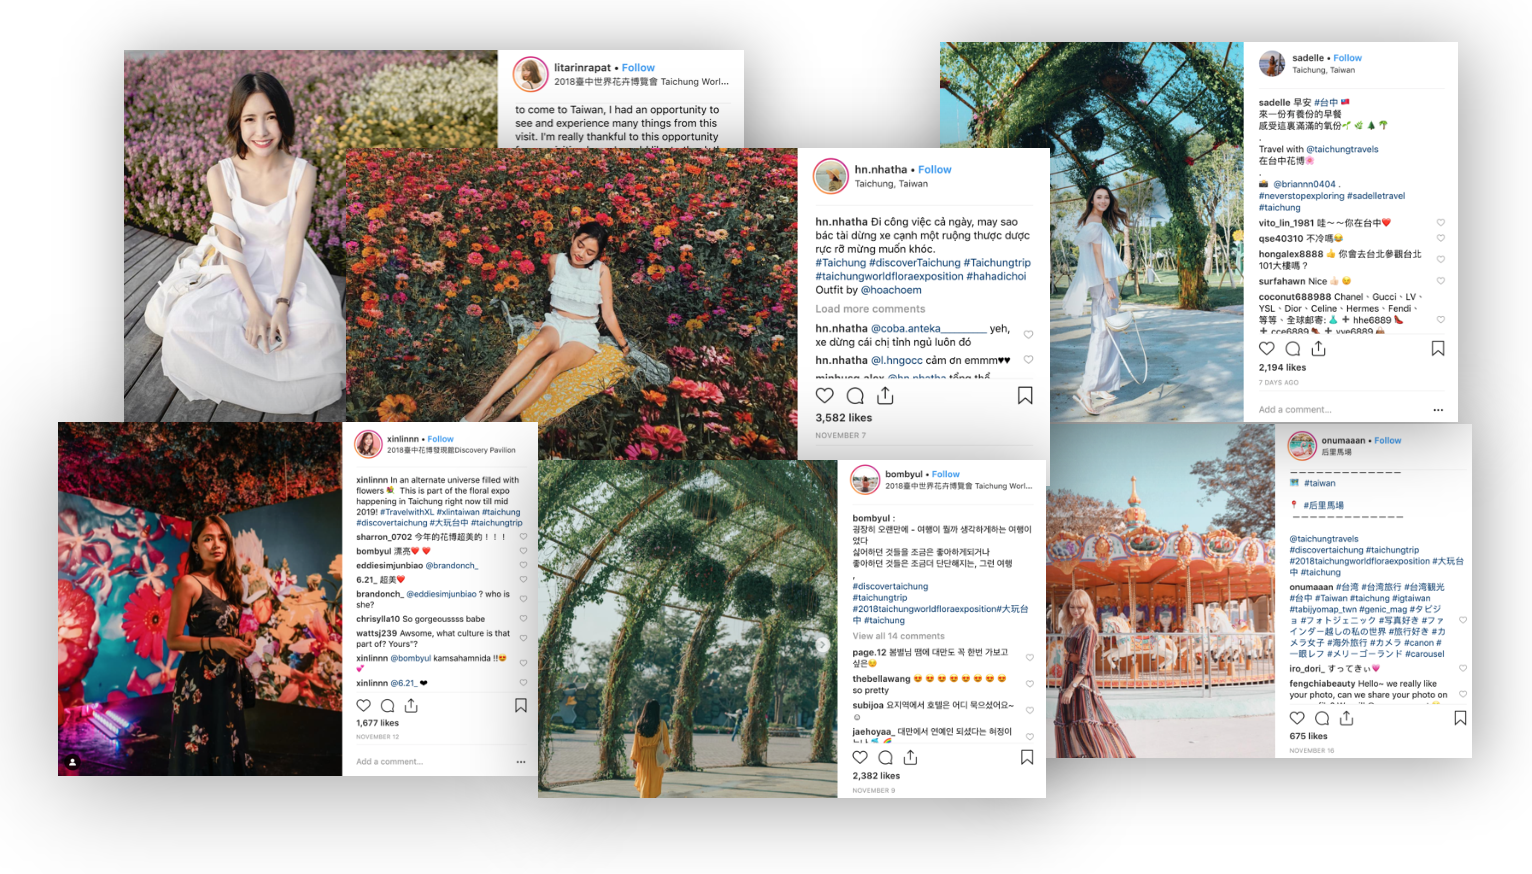Open @hoachoem outfit credit link

(x=891, y=290)
